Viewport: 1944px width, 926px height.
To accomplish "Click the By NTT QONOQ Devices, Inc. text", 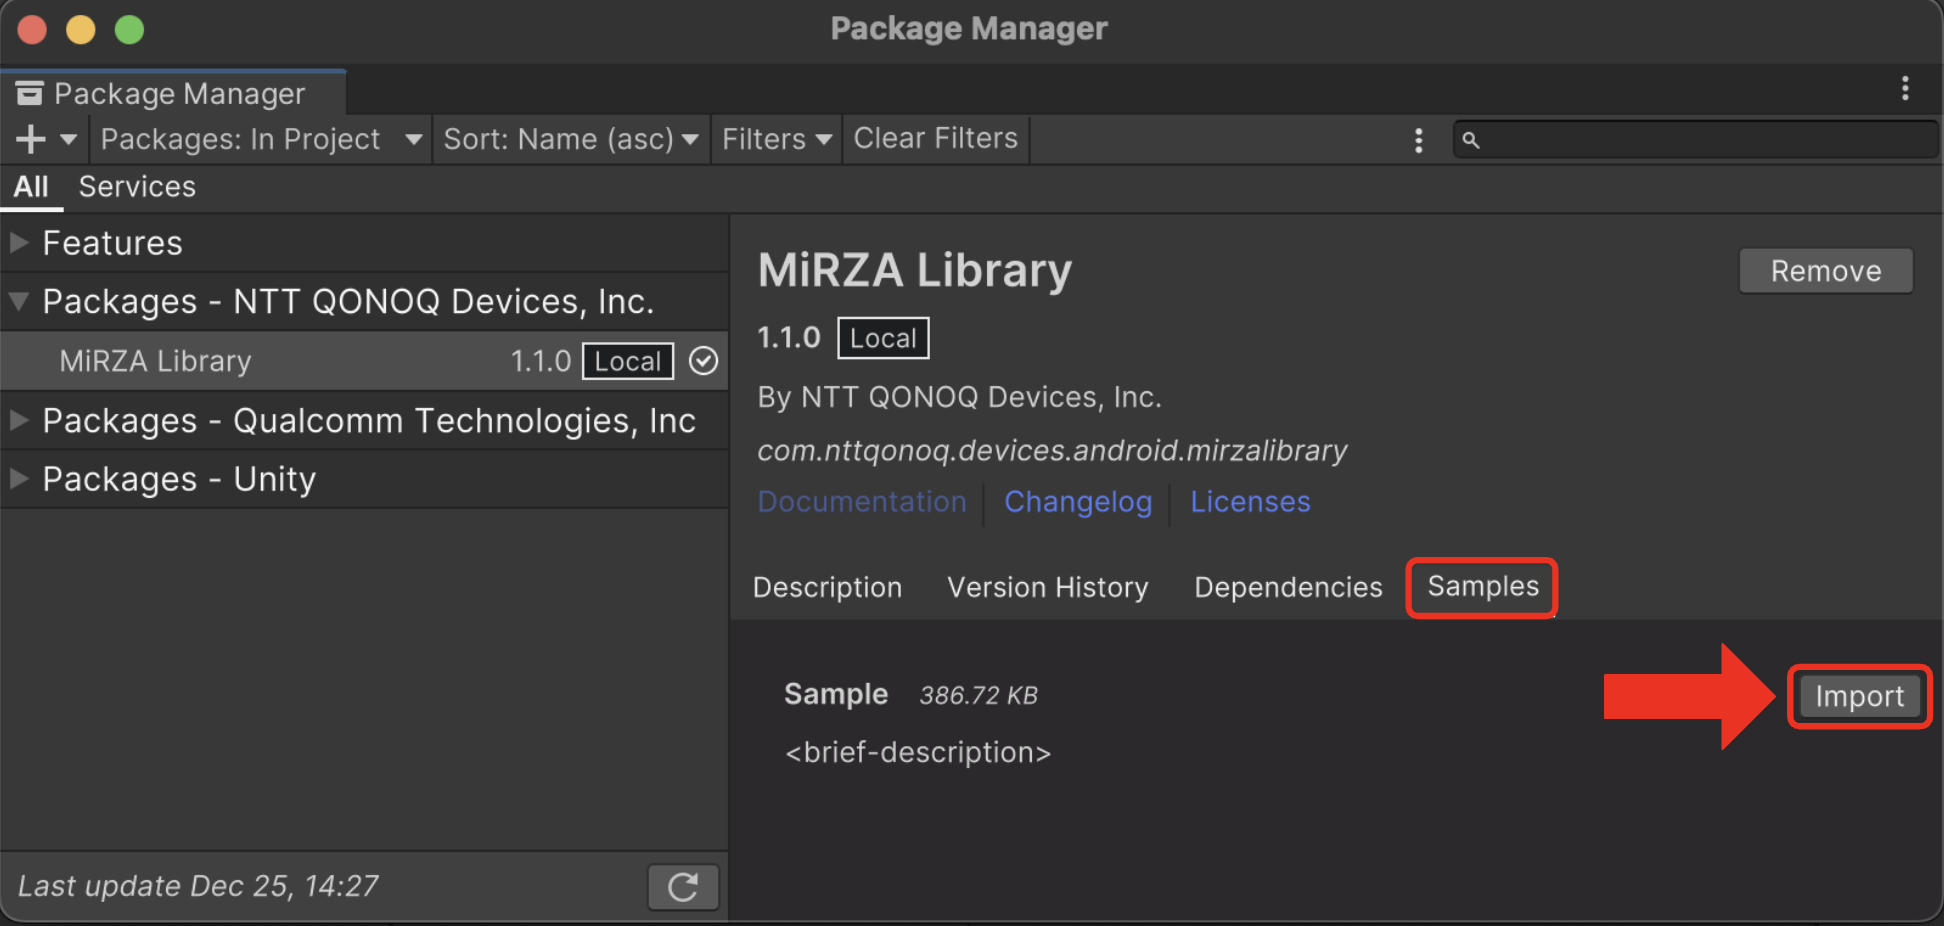I will coord(959,397).
